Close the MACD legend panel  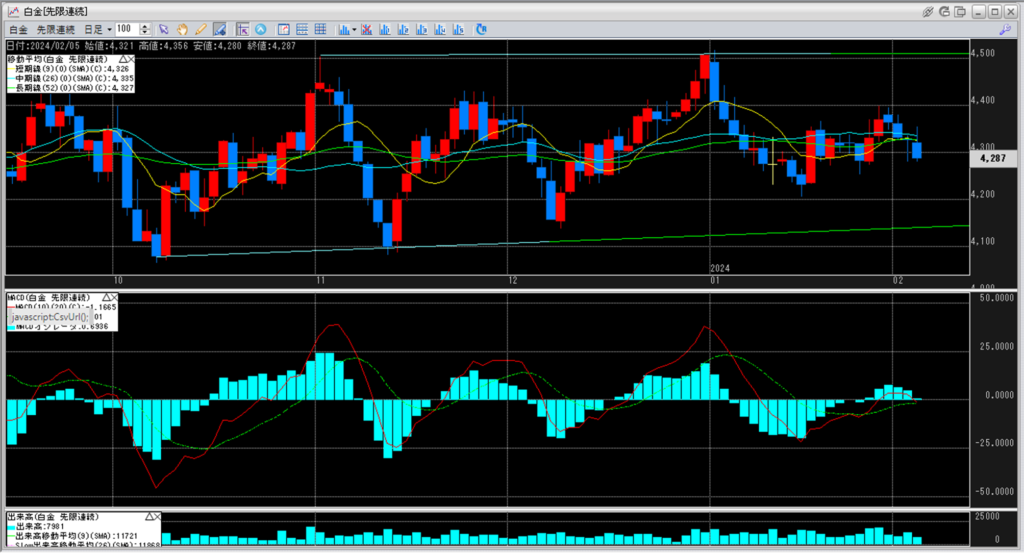[113, 298]
